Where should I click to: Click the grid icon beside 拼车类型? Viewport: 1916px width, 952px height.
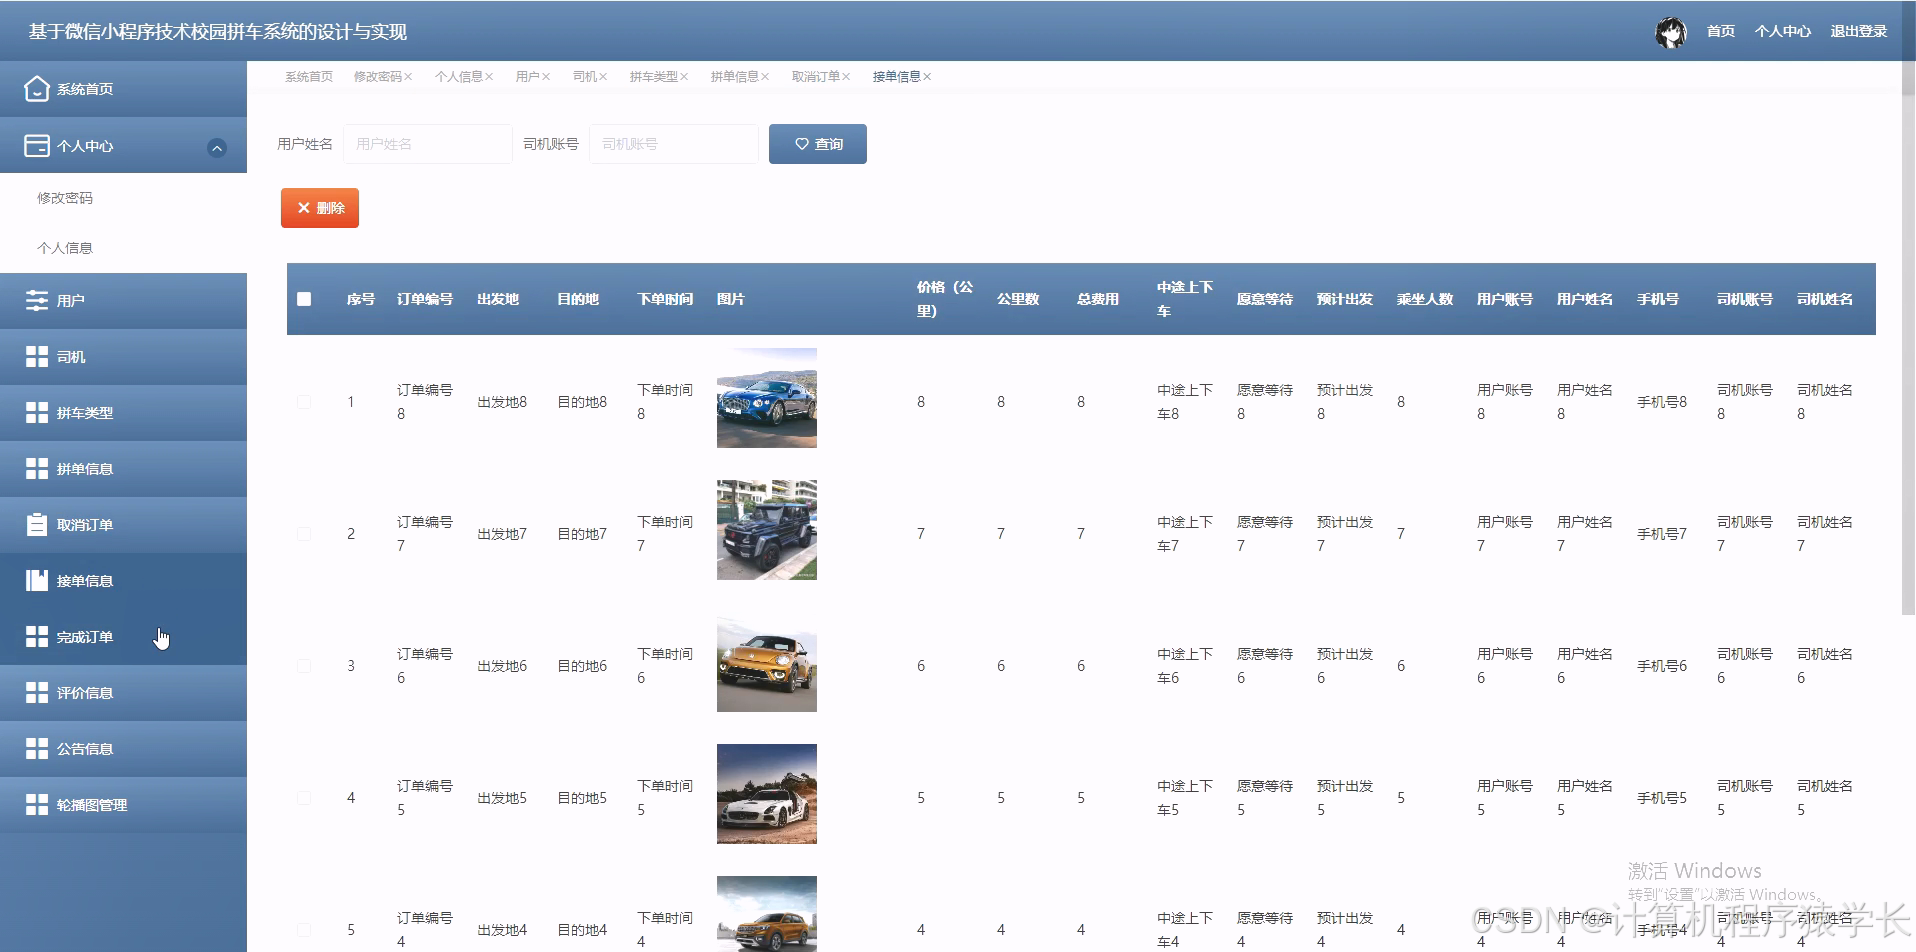point(37,413)
